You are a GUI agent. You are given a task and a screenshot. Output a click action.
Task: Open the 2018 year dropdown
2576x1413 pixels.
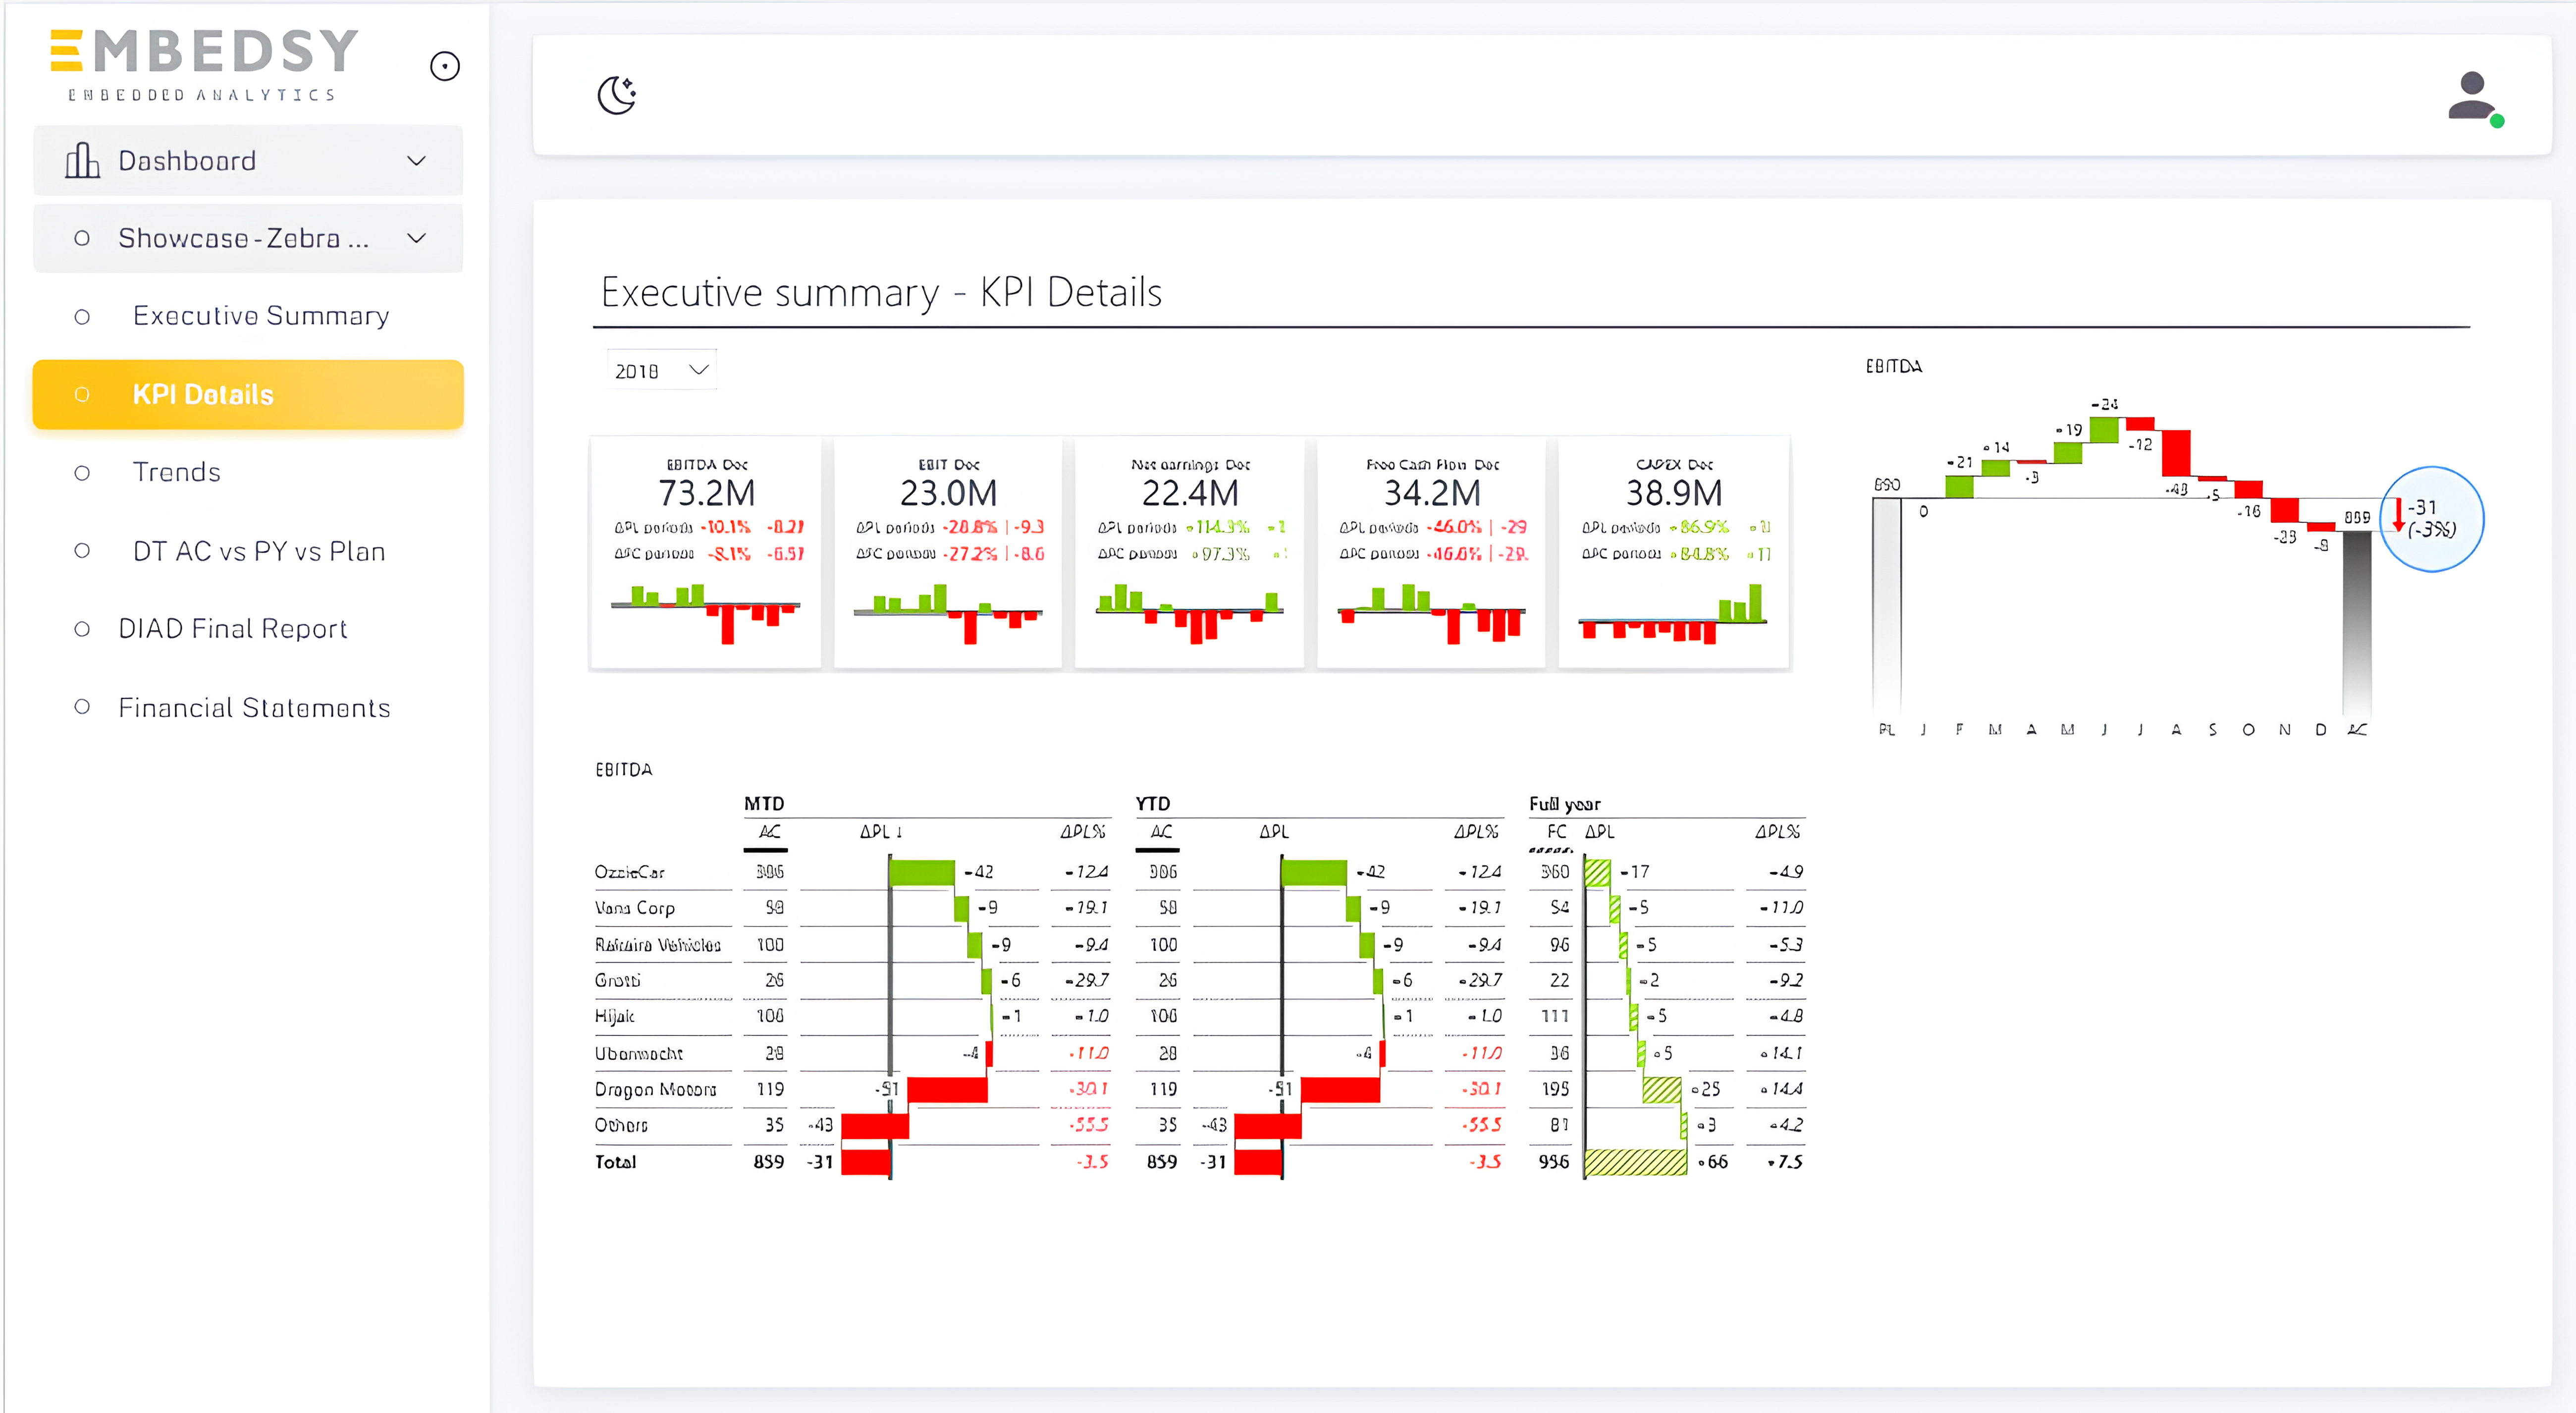(x=661, y=370)
